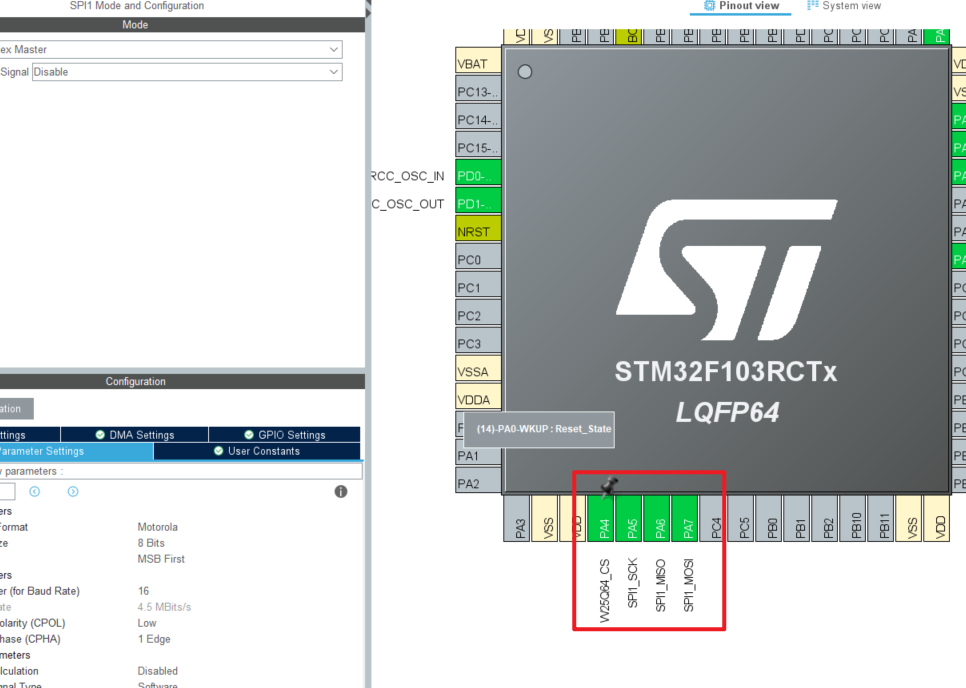Viewport: 966px width, 688px height.
Task: Click the 8 Bits data size value
Action: click(x=151, y=543)
